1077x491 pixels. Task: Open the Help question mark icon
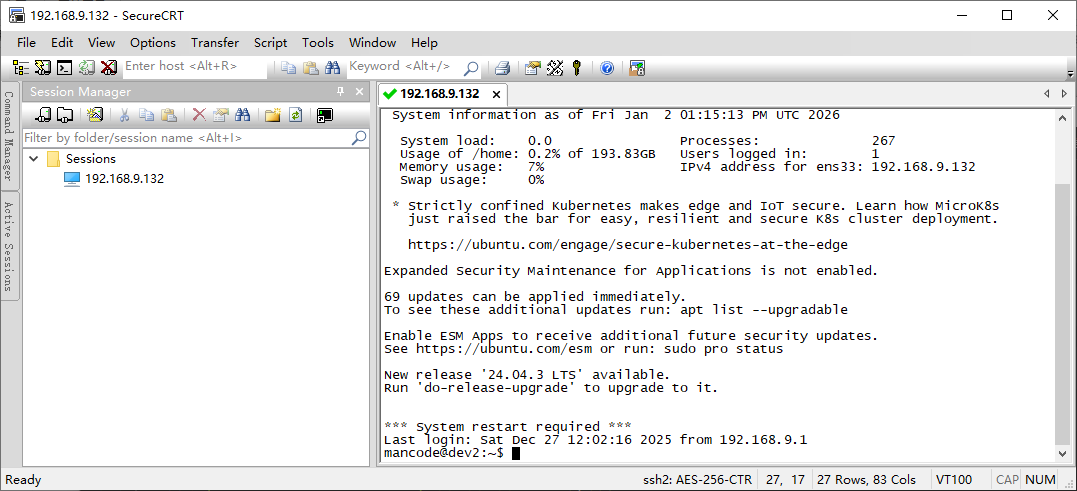[x=607, y=68]
